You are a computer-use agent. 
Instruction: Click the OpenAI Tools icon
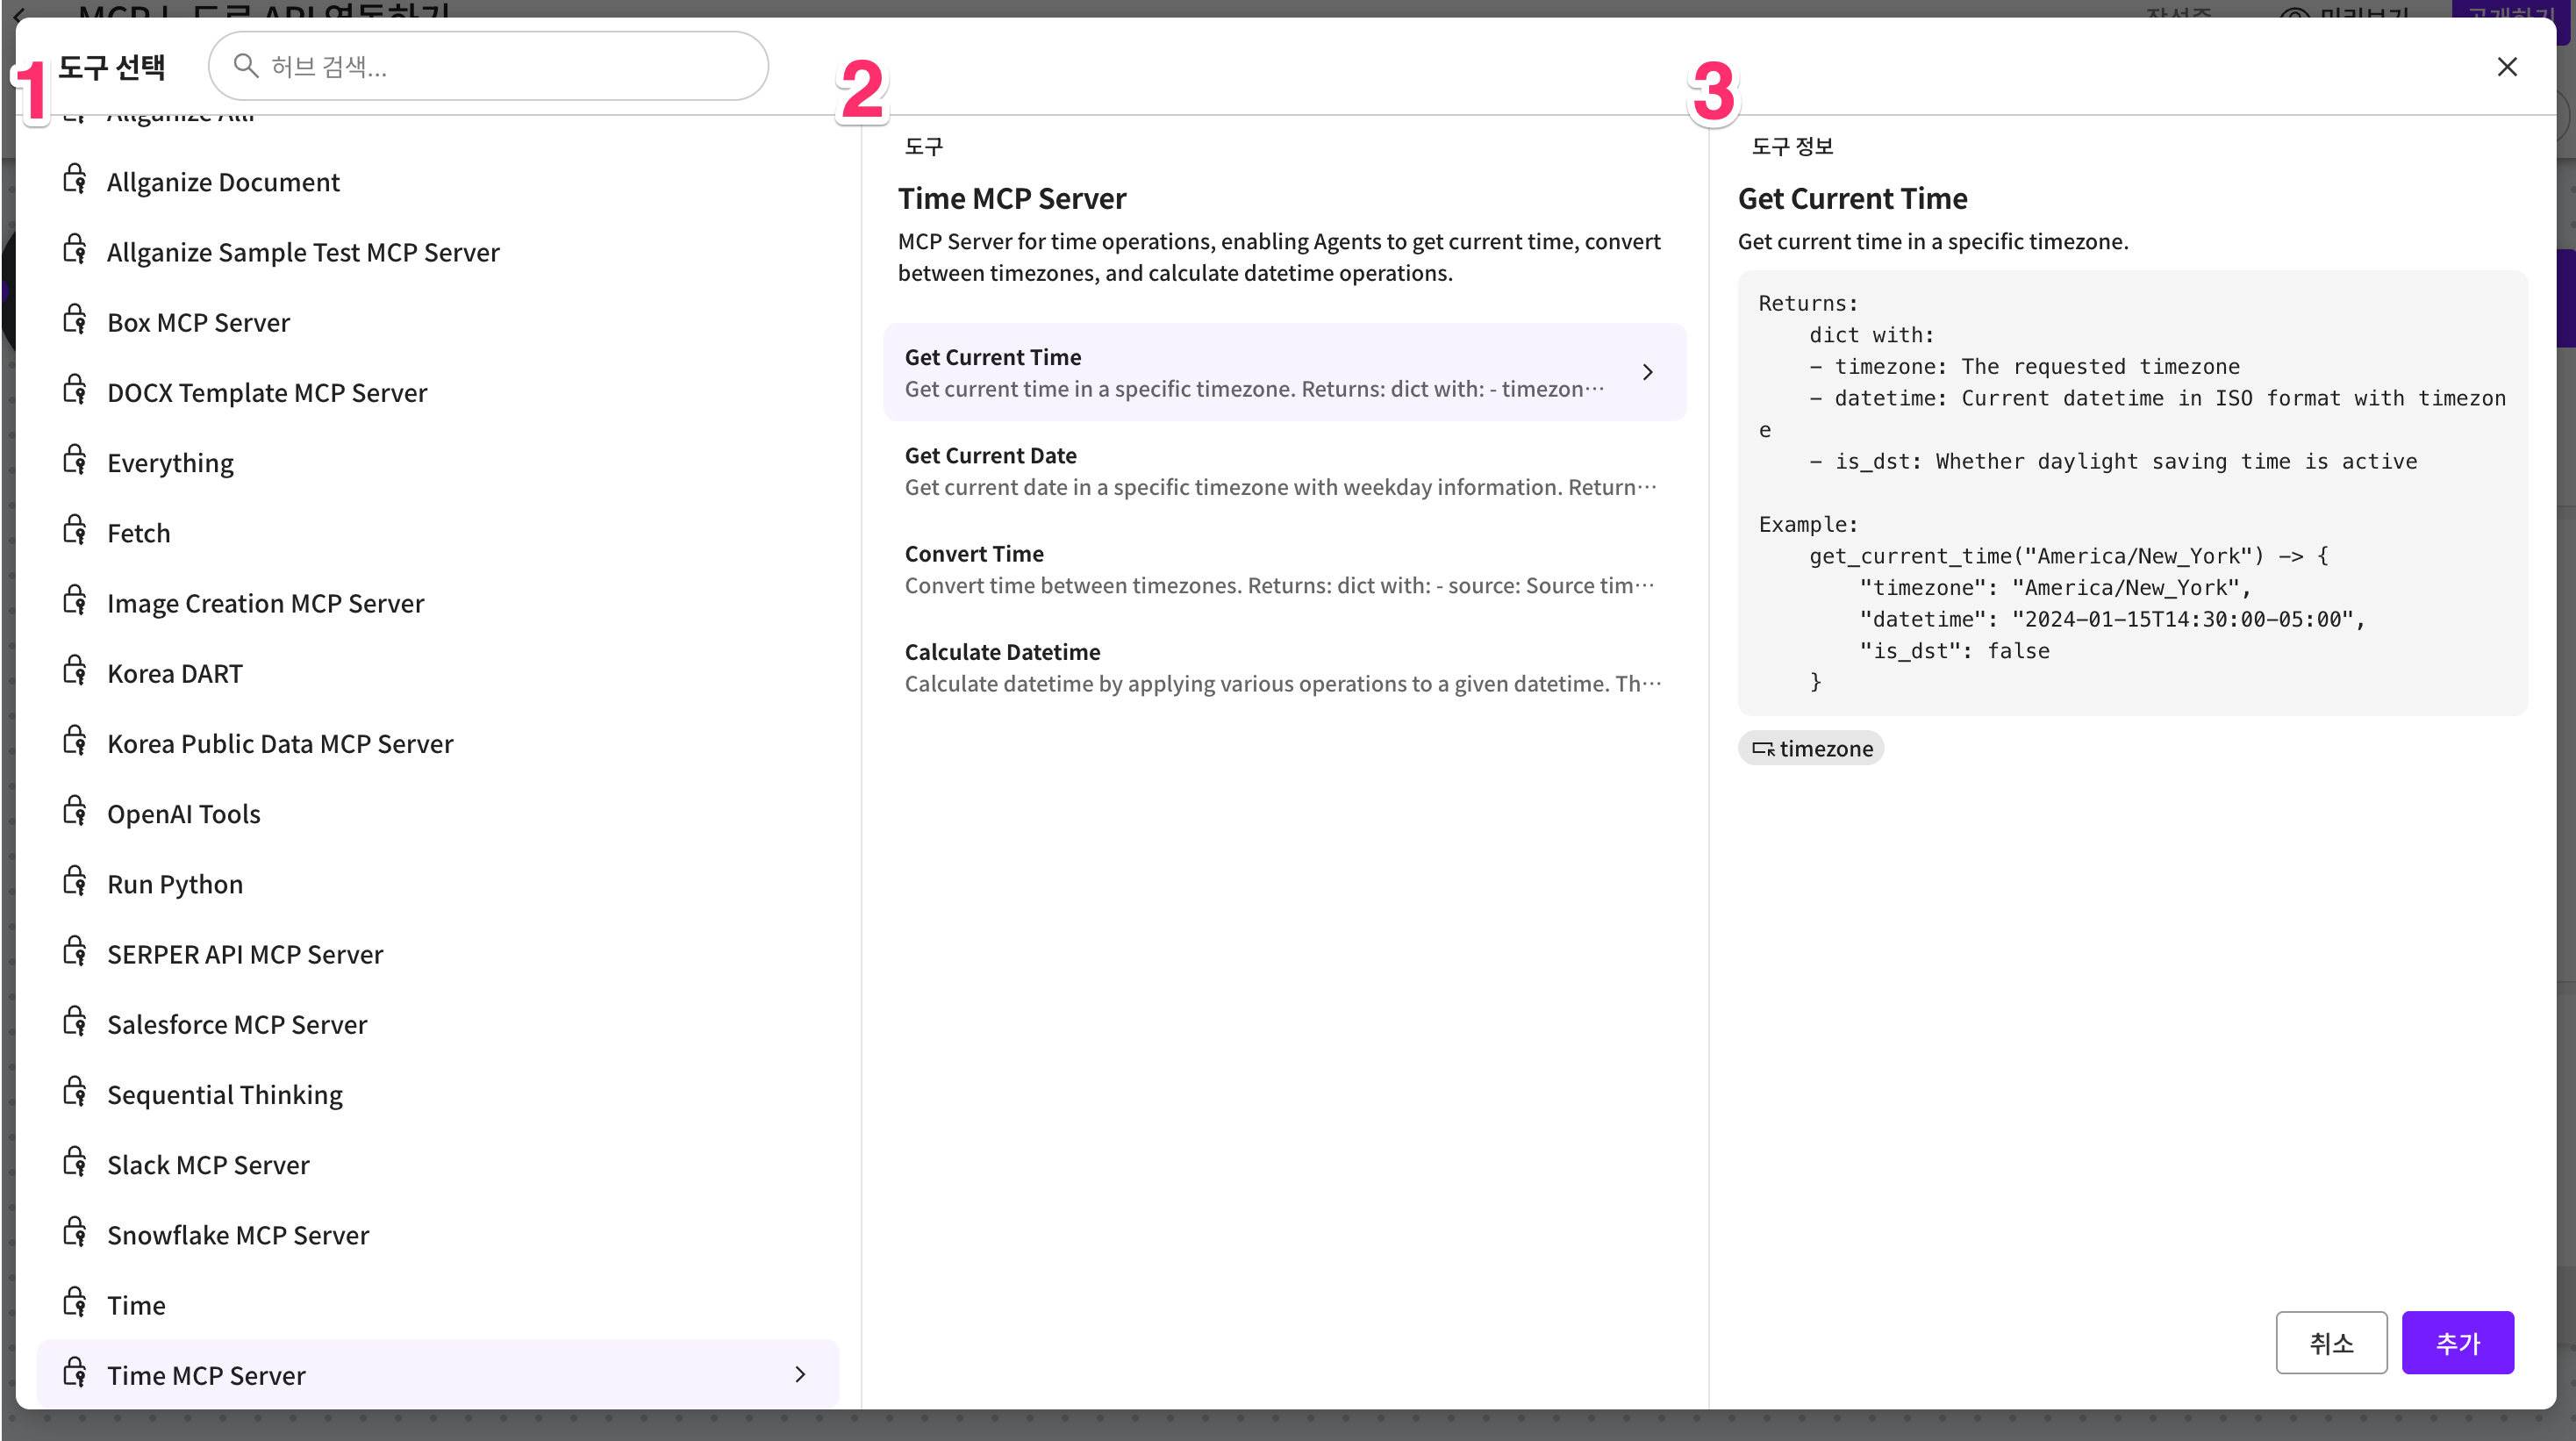[75, 812]
